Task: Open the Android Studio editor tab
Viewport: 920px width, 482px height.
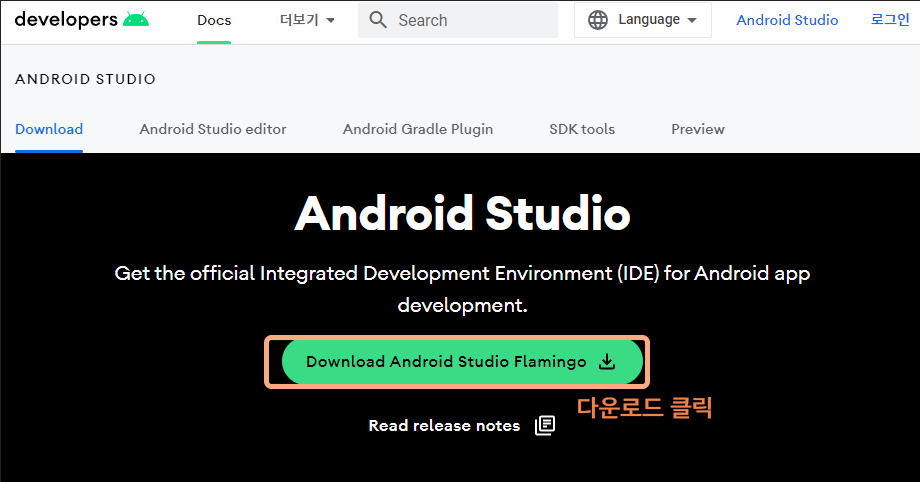Action: [213, 129]
